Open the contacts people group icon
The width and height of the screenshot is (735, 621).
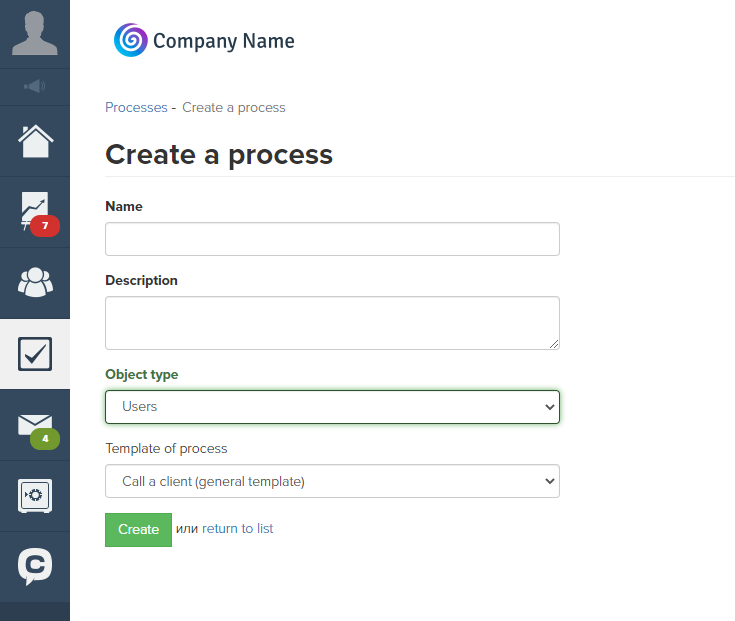36,282
